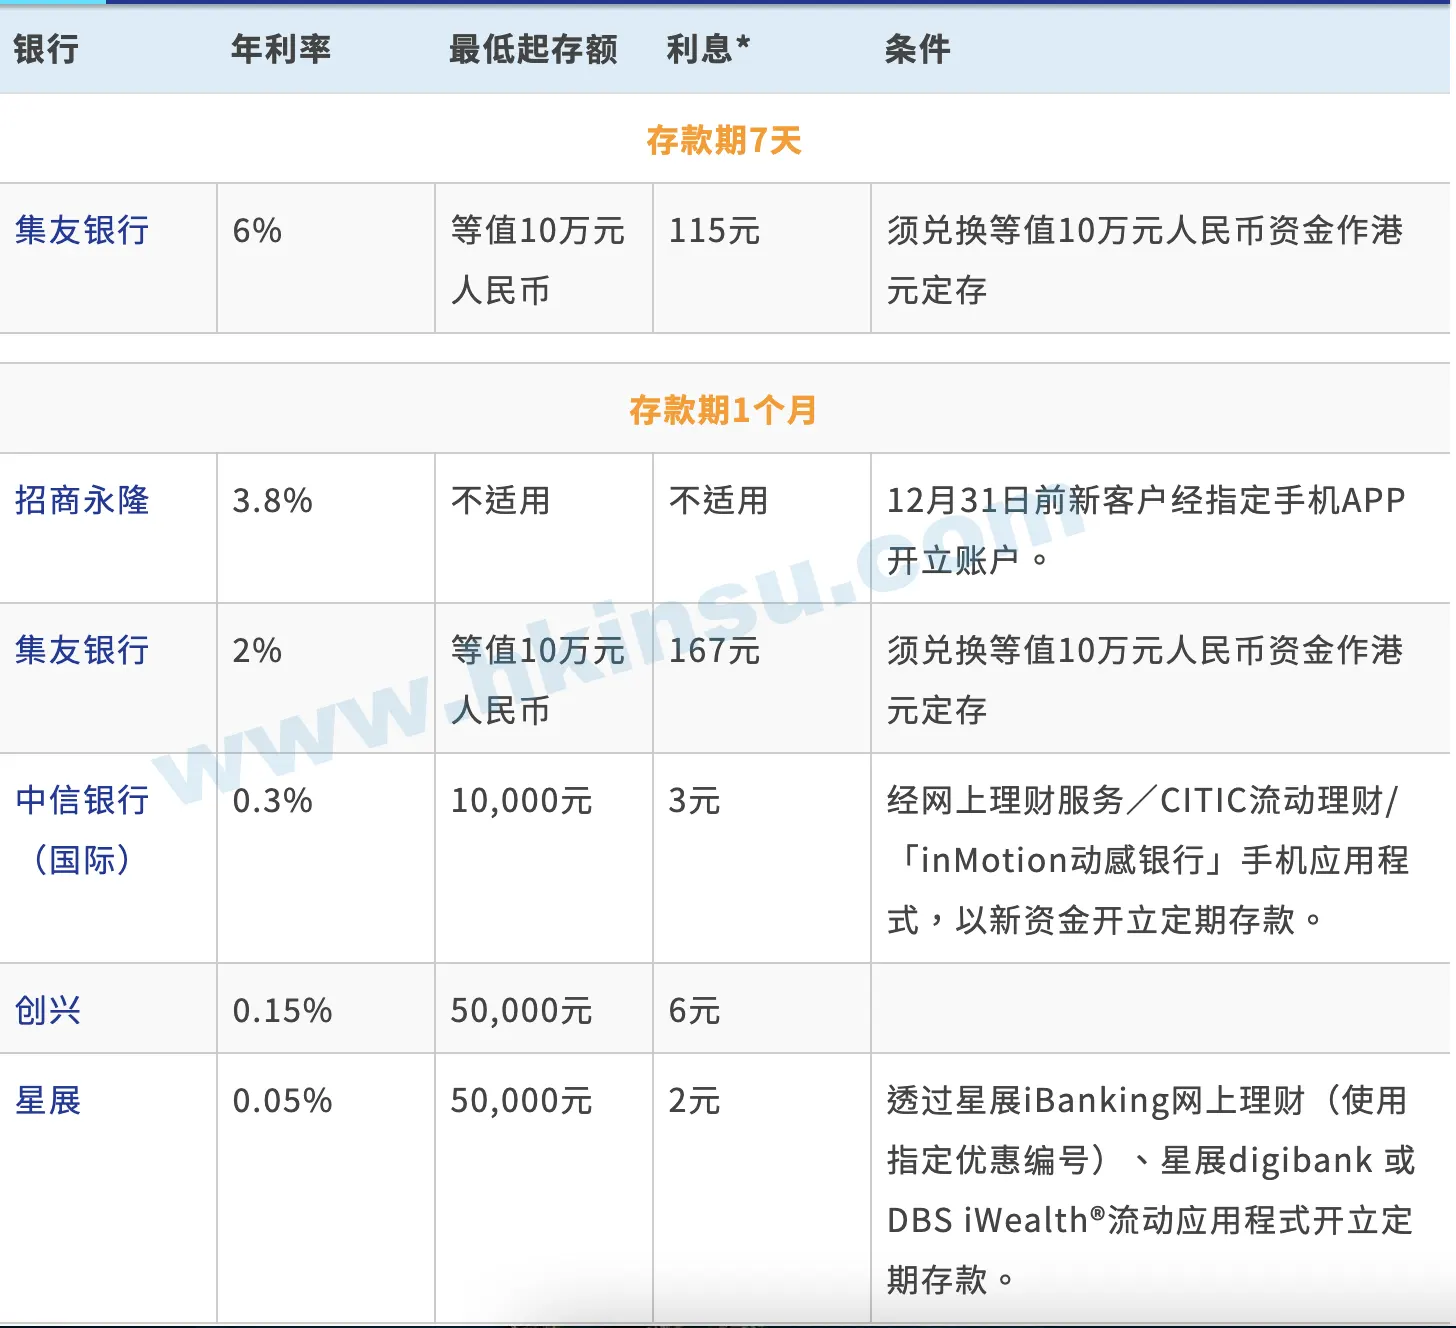Viewport: 1456px width, 1328px height.
Task: Select the 存款期1个月 section heading
Action: [x=724, y=410]
